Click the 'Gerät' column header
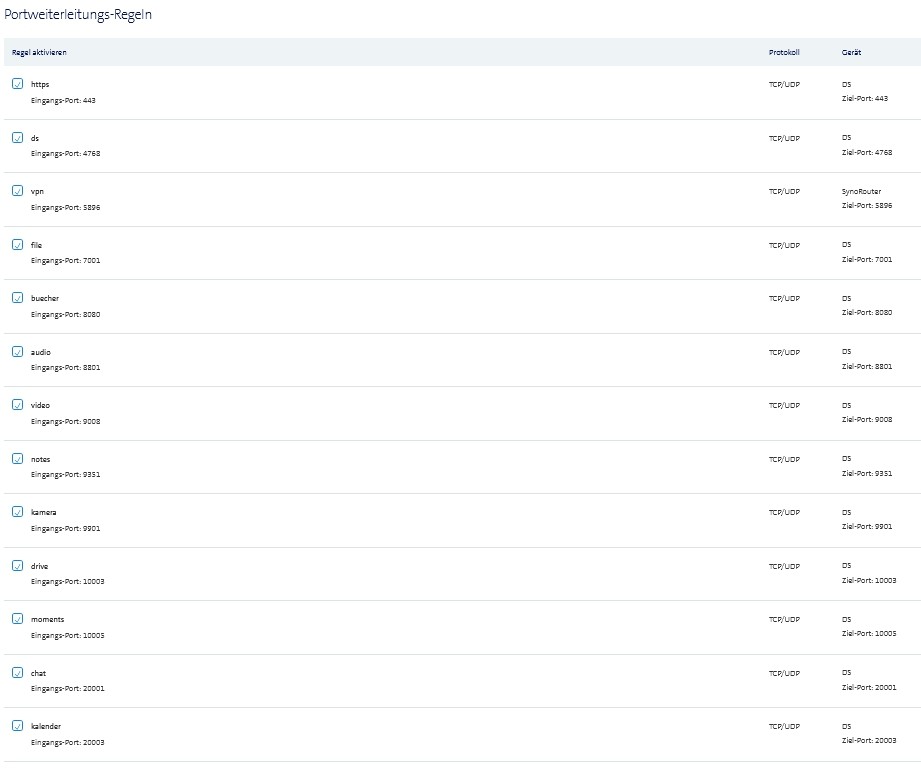 [x=851, y=52]
